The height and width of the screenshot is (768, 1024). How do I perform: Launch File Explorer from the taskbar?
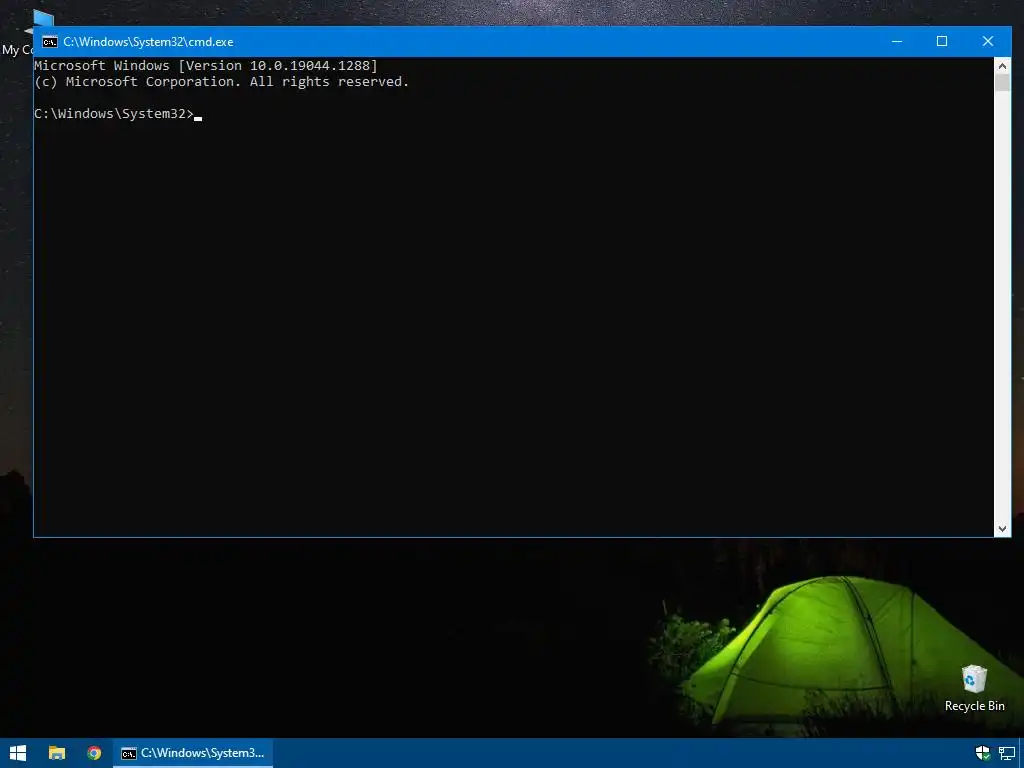(x=57, y=753)
